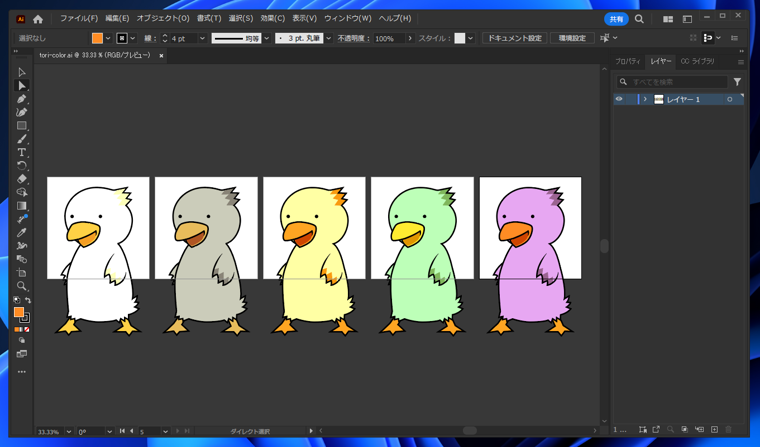
Task: Select the Eraser tool
Action: (x=22, y=179)
